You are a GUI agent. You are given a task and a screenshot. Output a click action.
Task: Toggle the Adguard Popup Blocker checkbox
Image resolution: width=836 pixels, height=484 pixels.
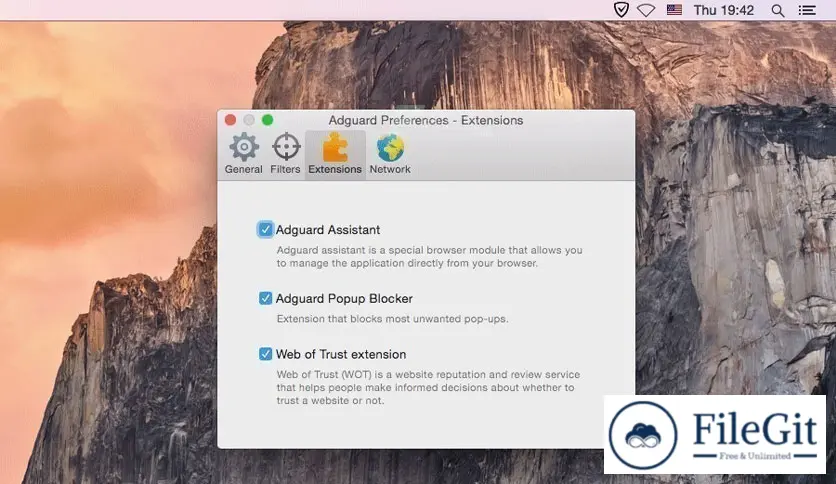[x=265, y=298]
